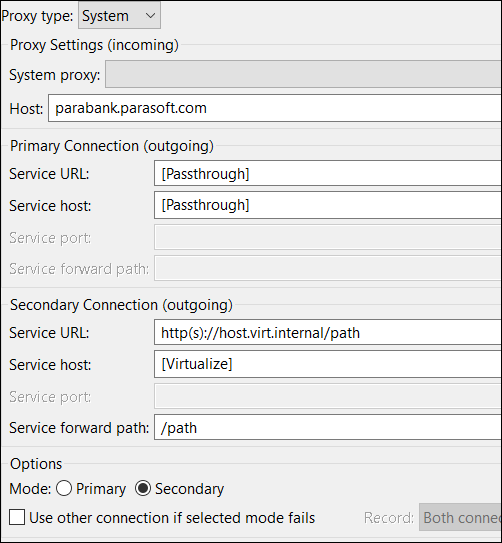Select the Primary mode radio button
This screenshot has height=543, width=502.
pyautogui.click(x=64, y=488)
